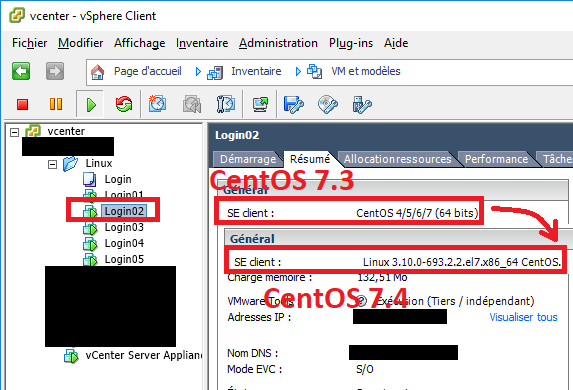The height and width of the screenshot is (390, 573).
Task: Open the Inventaire menu
Action: tap(202, 43)
